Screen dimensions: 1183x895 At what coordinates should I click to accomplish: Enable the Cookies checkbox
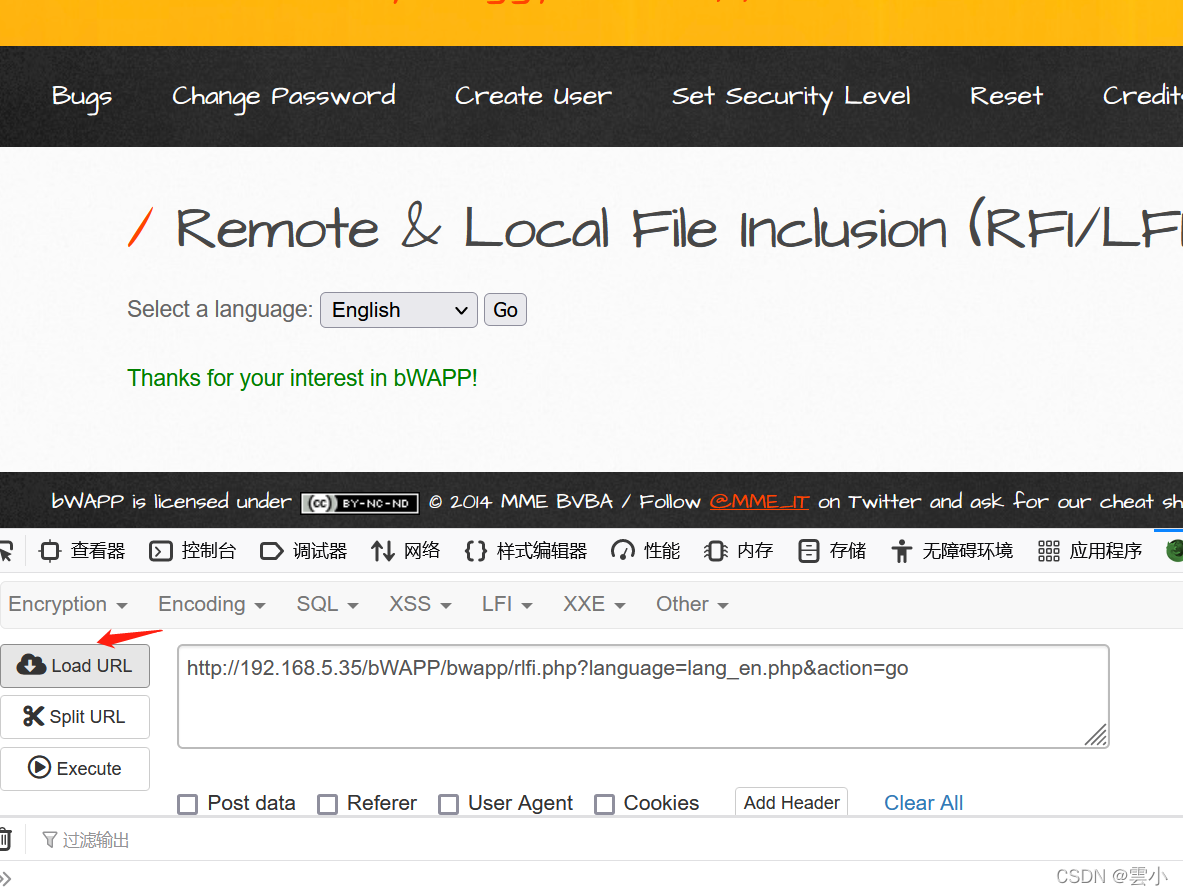coord(604,804)
